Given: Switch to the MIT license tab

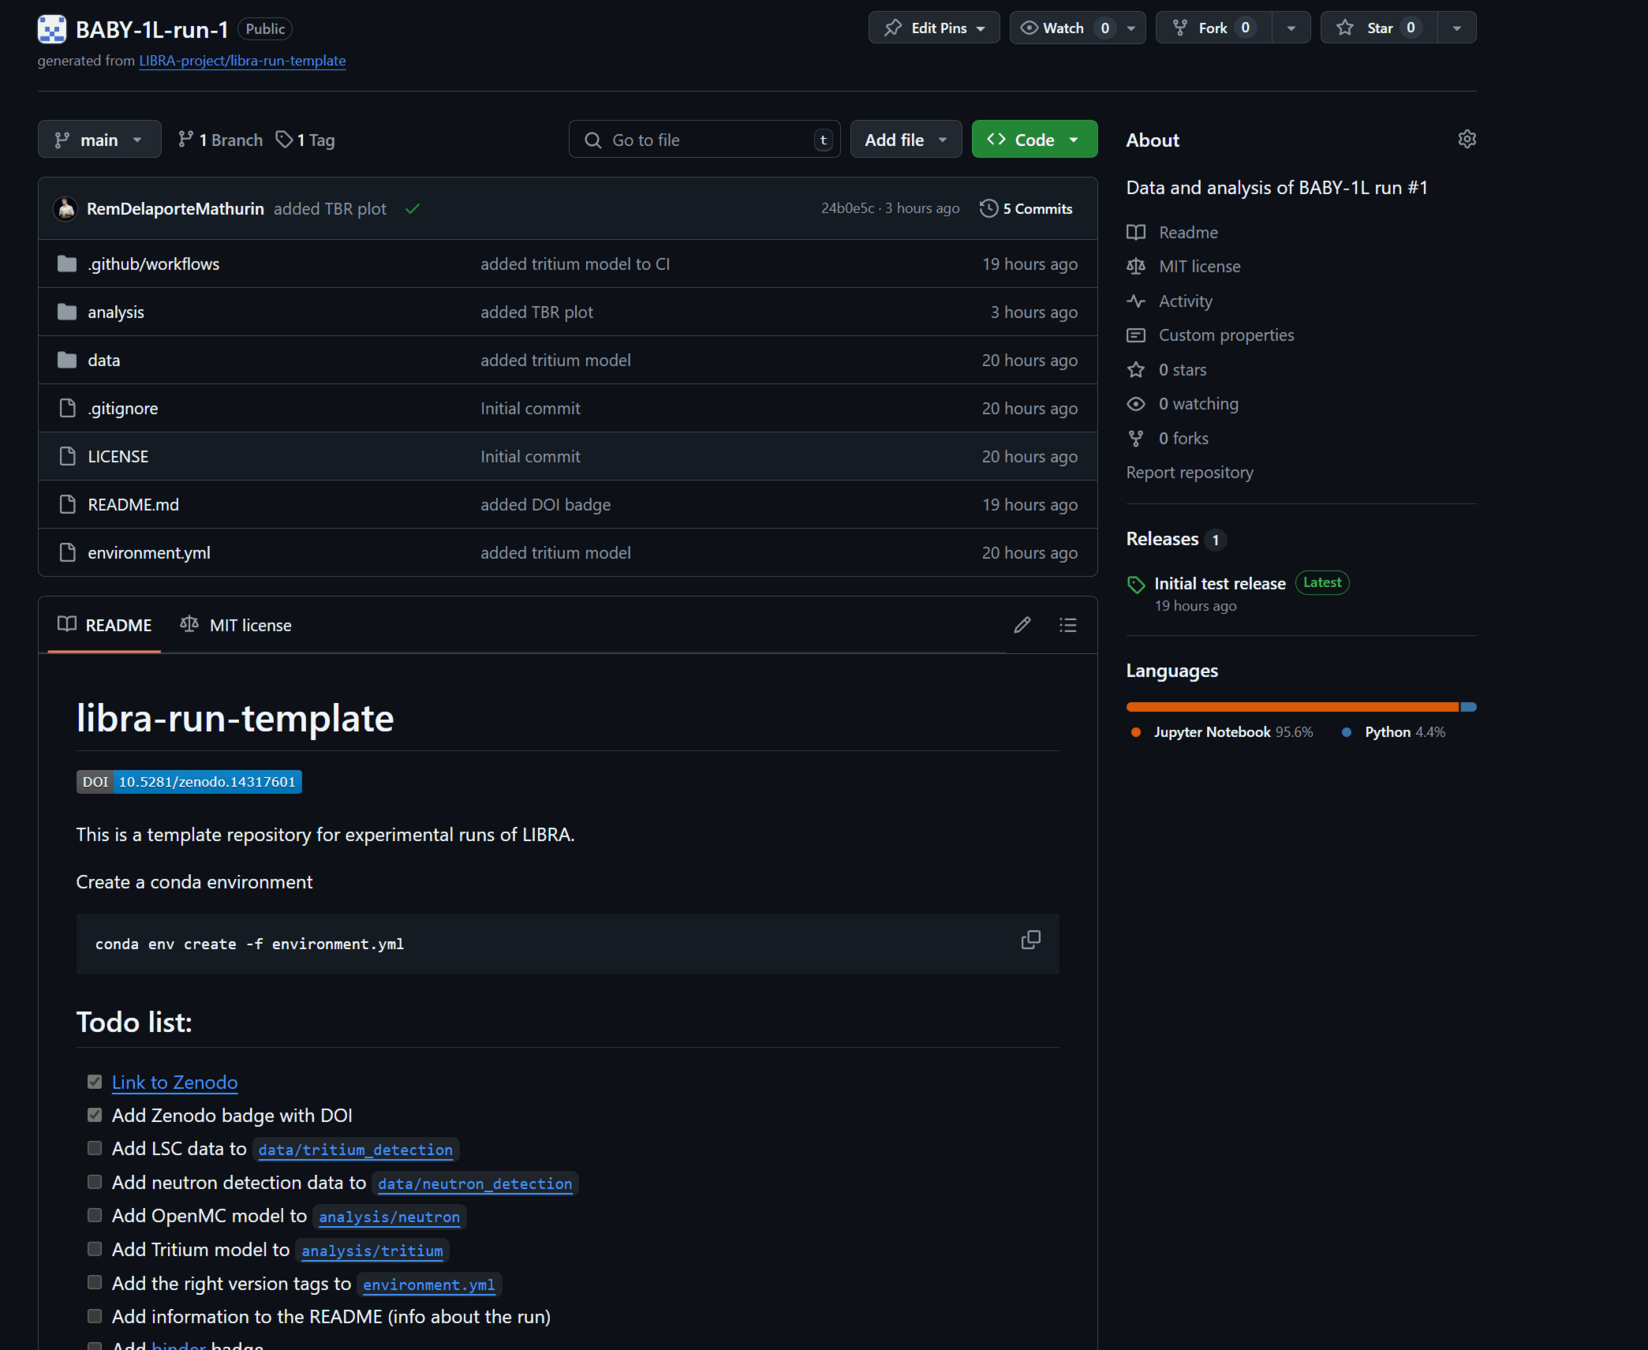Looking at the screenshot, I should click(236, 625).
